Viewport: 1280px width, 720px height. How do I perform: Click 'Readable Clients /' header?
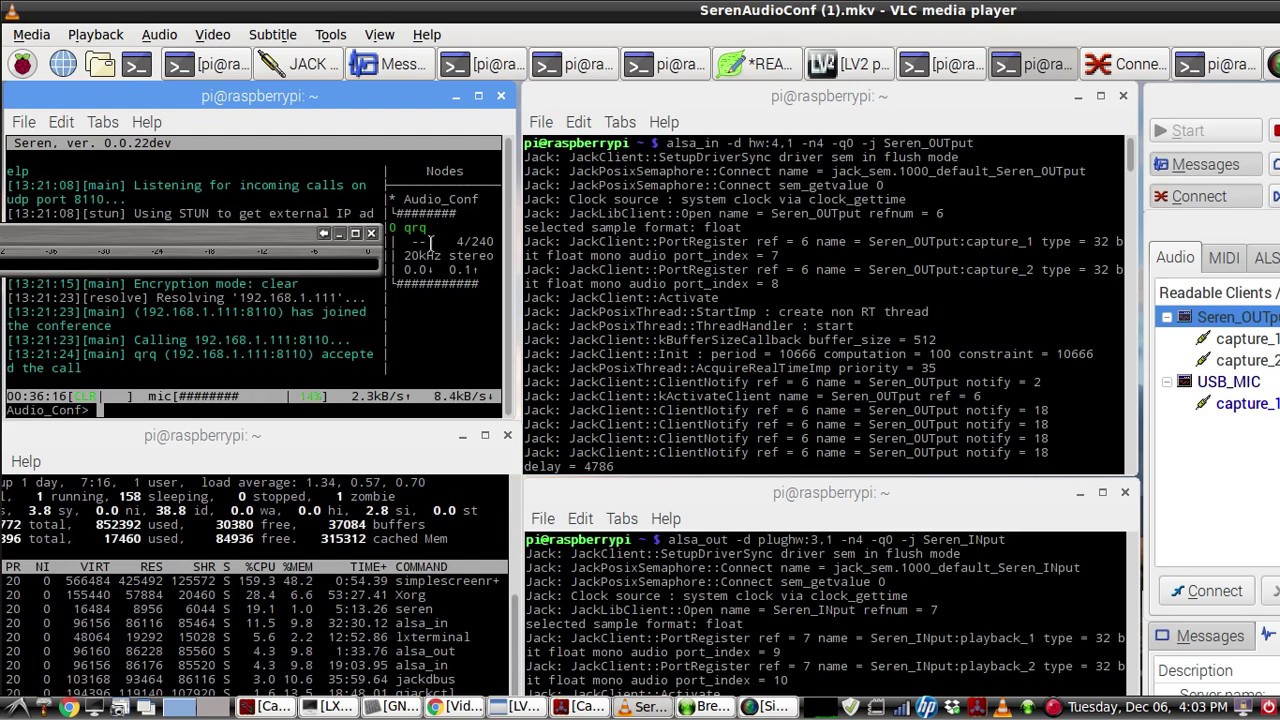[1218, 293]
